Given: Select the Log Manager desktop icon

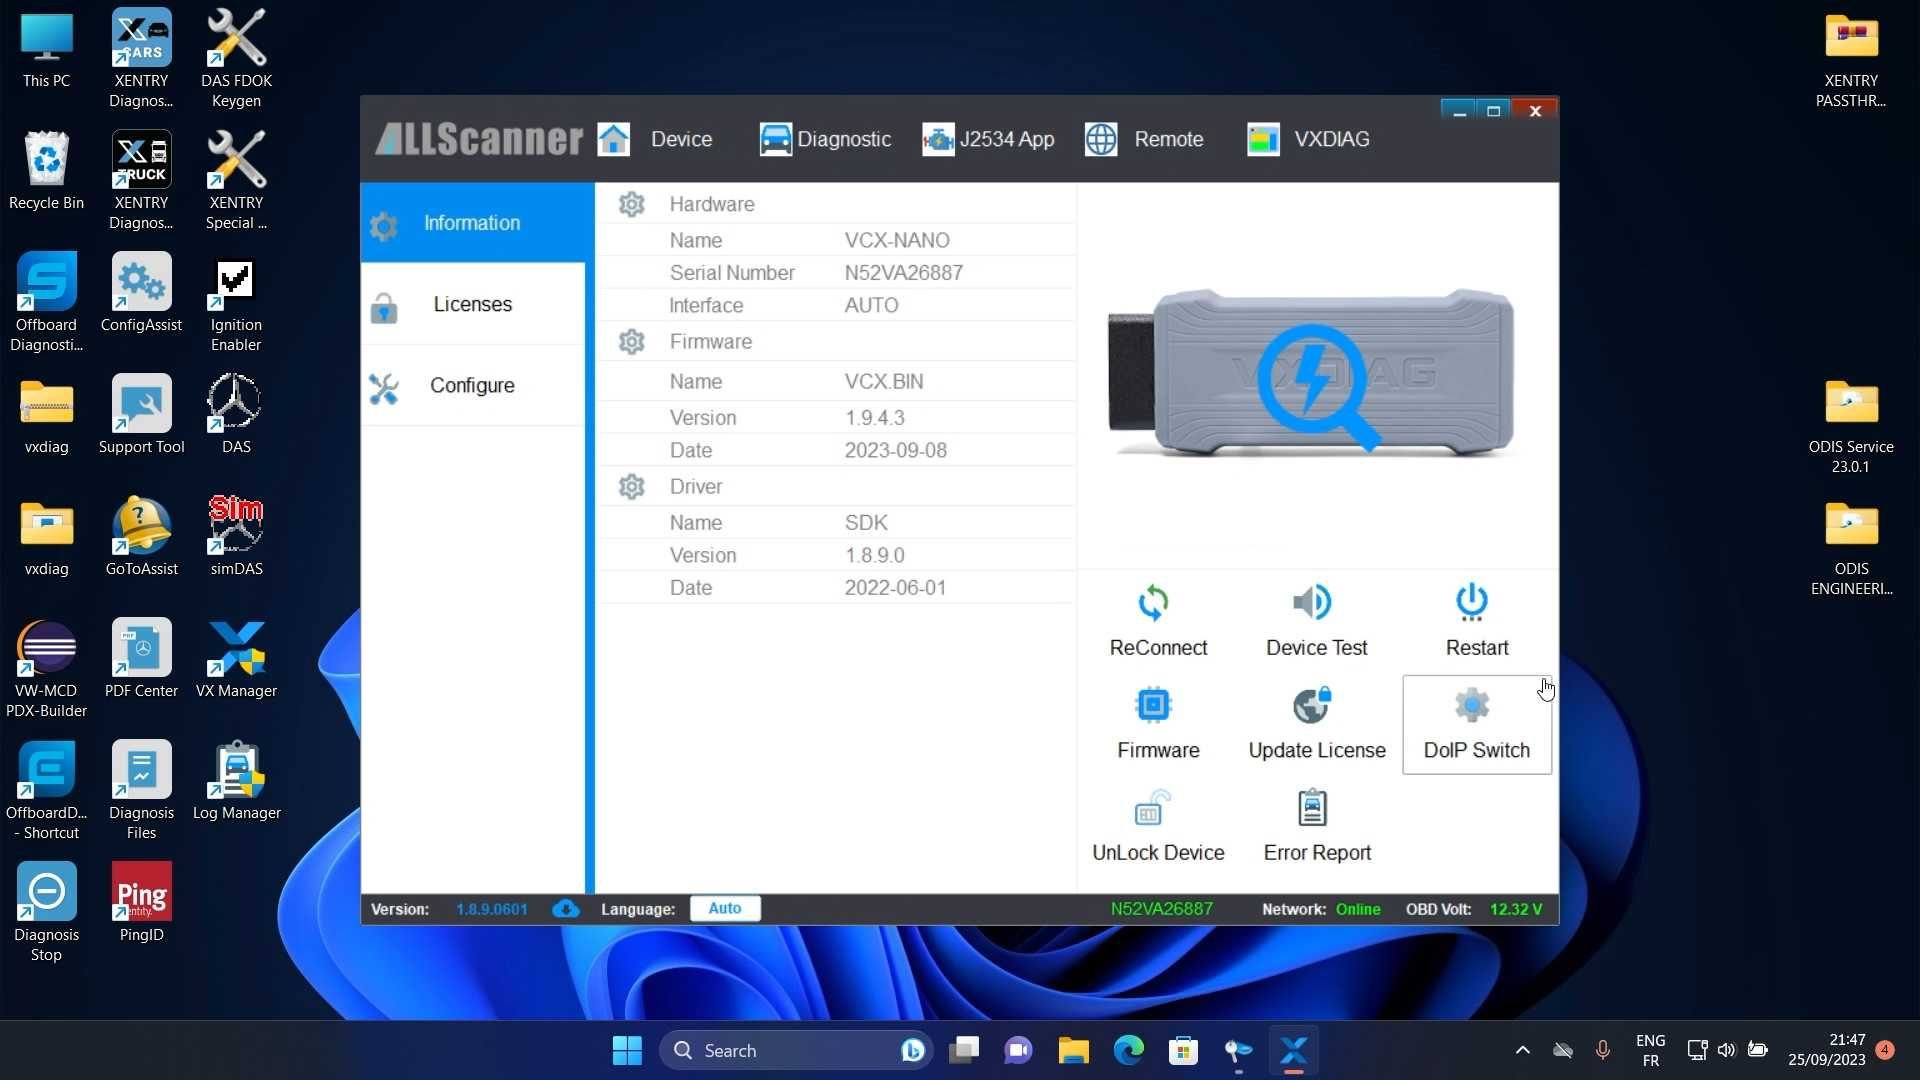Looking at the screenshot, I should [x=236, y=781].
